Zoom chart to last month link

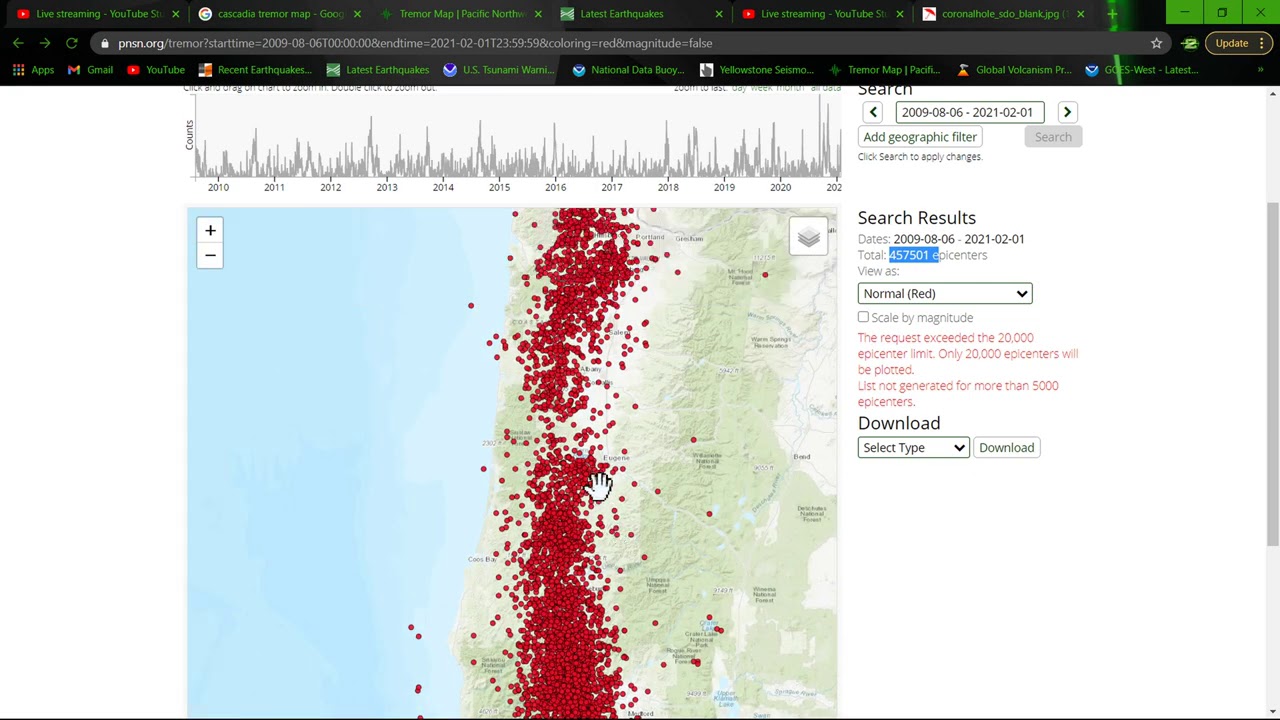[x=792, y=89]
